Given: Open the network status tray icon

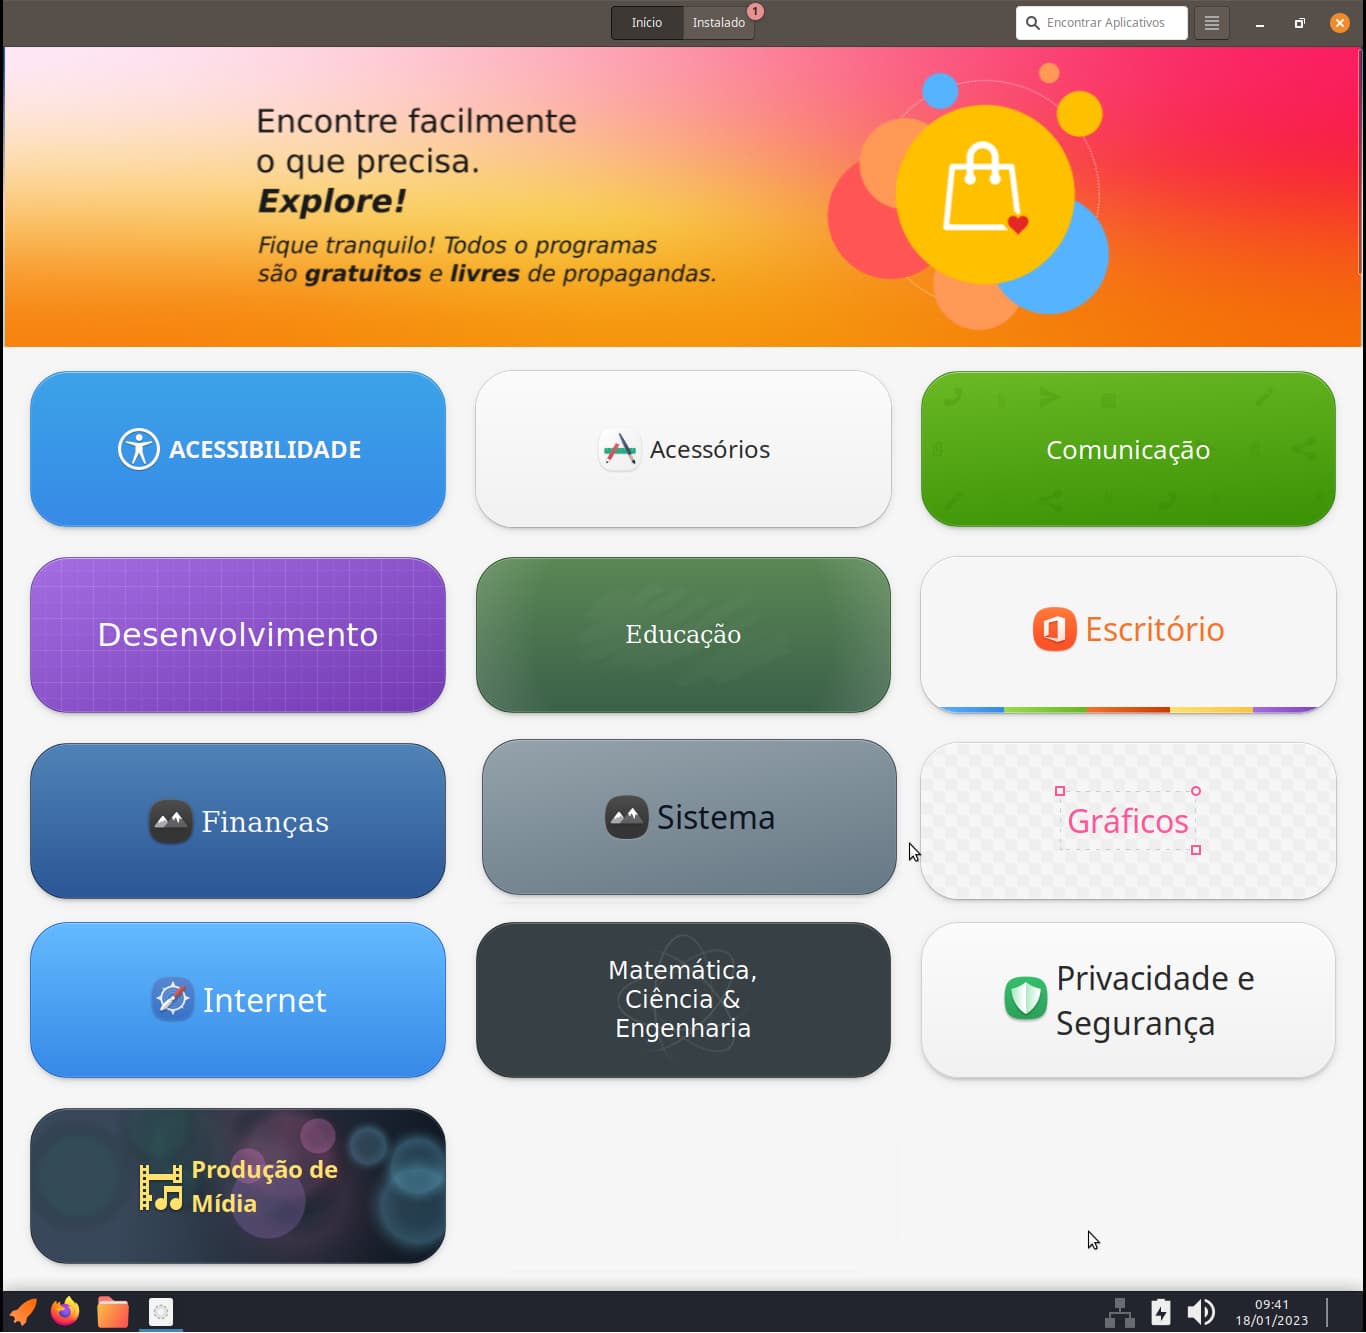Looking at the screenshot, I should [1120, 1312].
